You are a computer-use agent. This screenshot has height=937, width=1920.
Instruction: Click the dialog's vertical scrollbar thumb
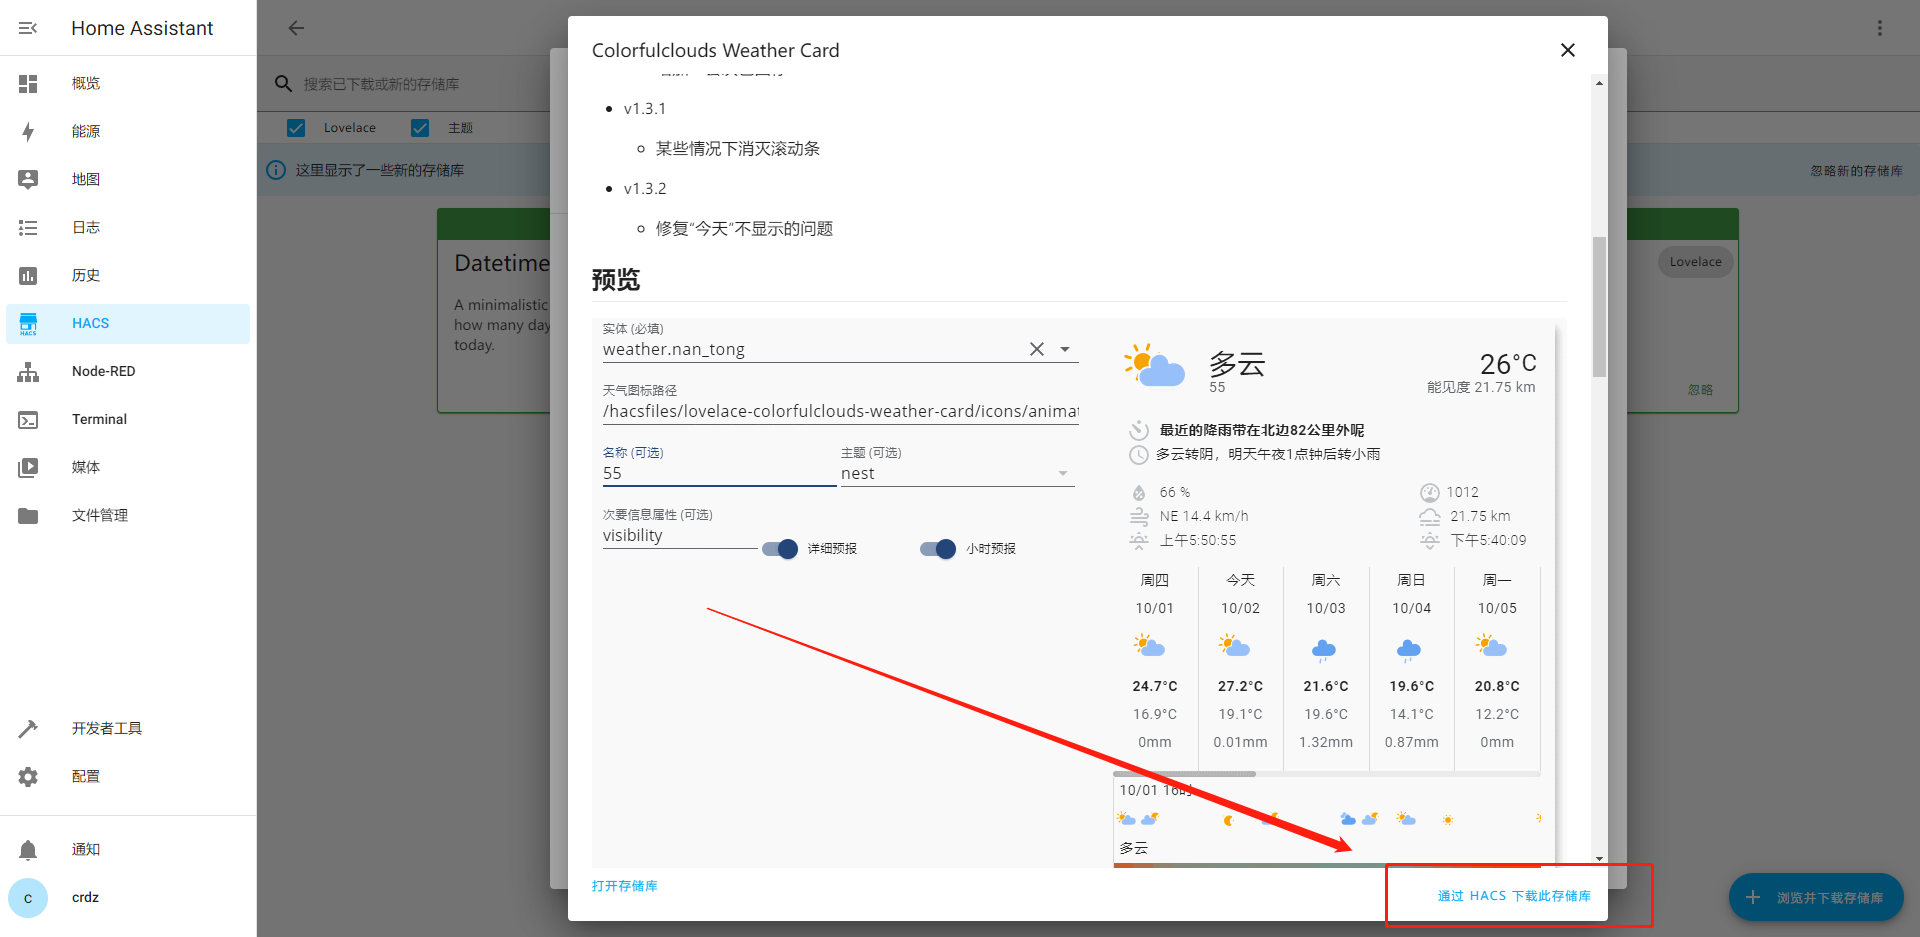coord(1599,305)
